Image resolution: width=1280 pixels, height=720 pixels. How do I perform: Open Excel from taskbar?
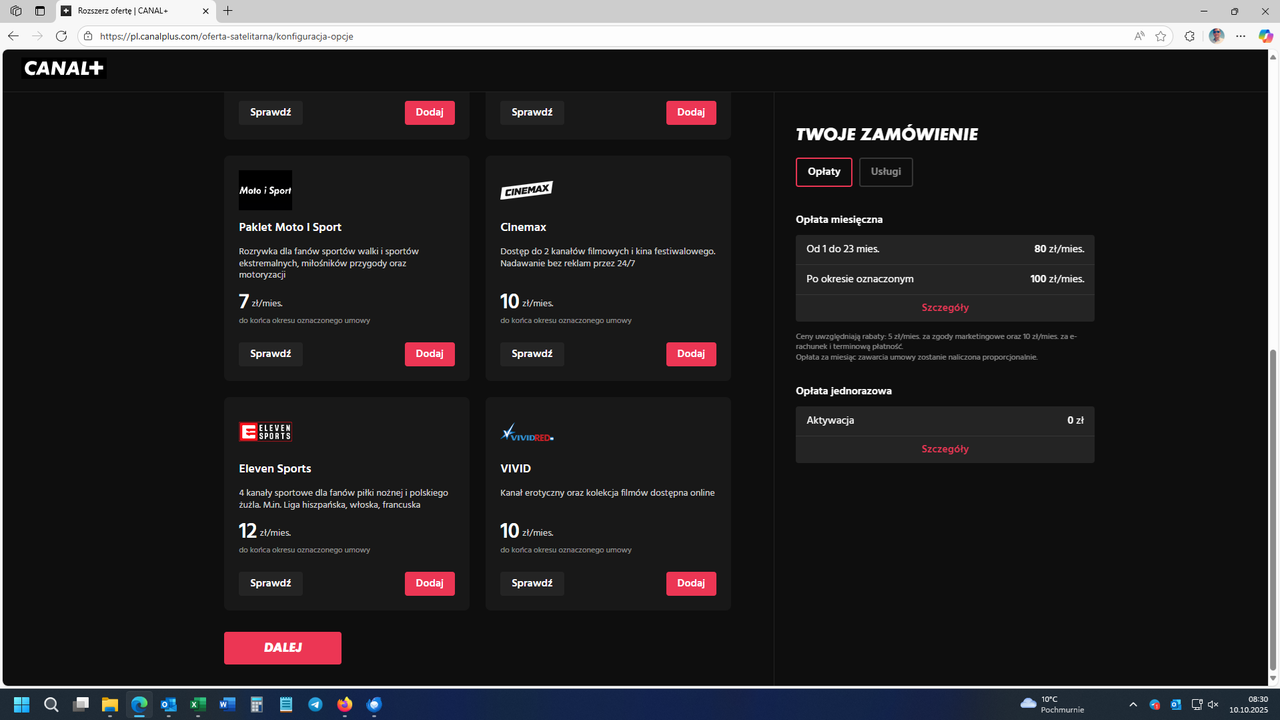click(198, 704)
